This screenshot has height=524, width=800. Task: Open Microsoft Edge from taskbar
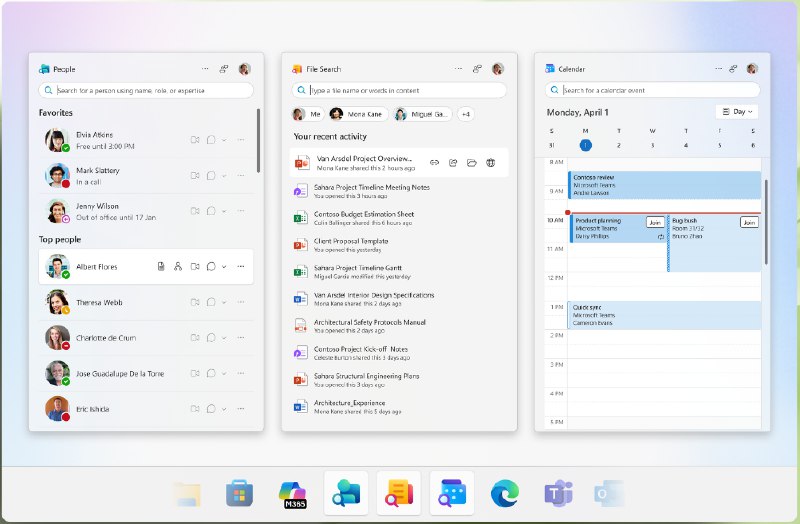pyautogui.click(x=505, y=493)
